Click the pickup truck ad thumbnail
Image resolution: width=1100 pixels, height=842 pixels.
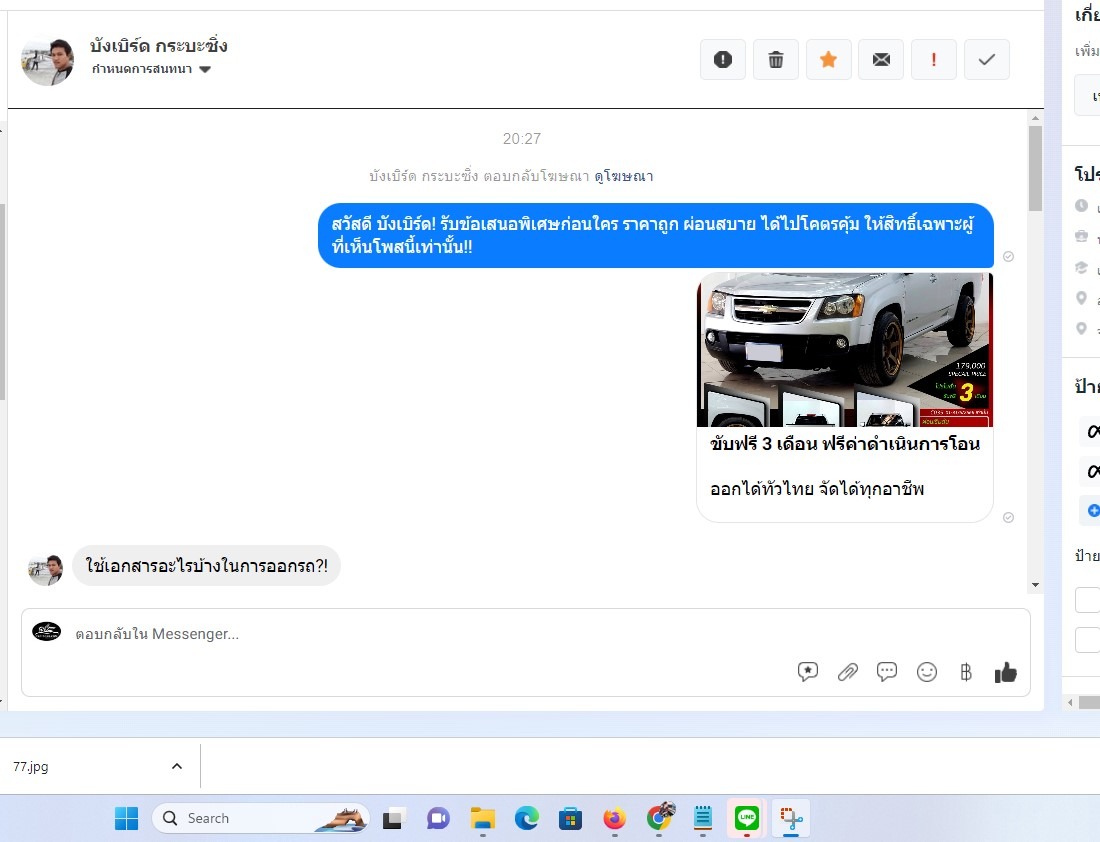845,349
